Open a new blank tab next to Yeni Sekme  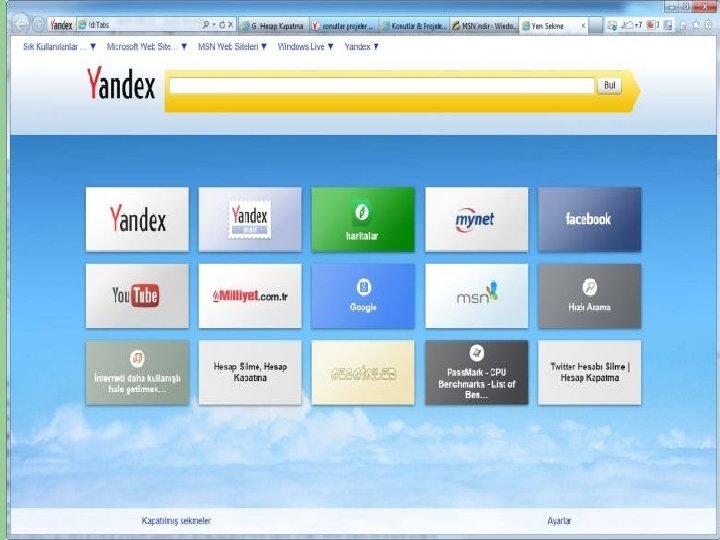pos(596,26)
